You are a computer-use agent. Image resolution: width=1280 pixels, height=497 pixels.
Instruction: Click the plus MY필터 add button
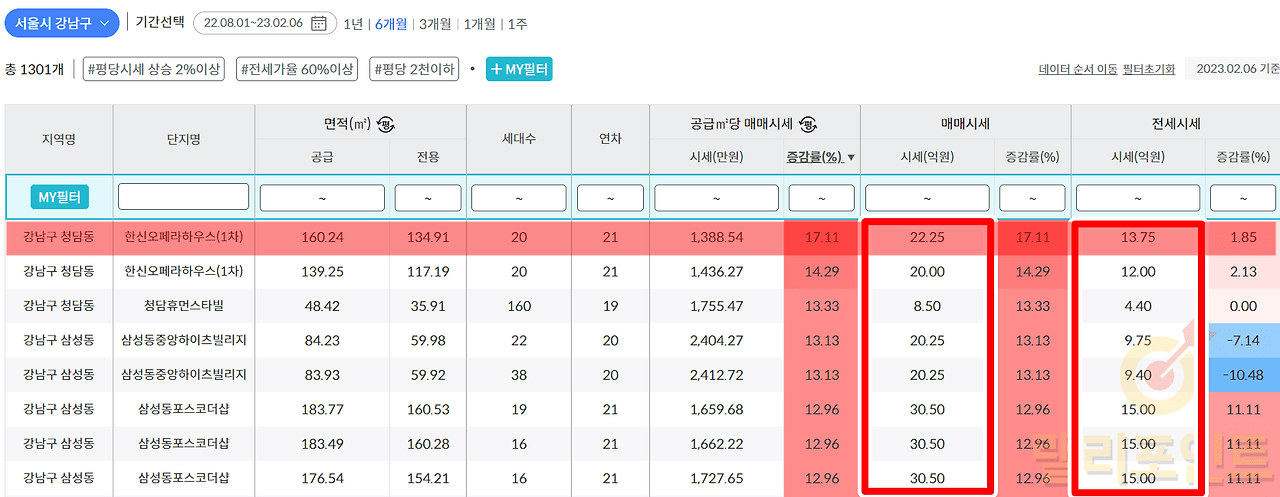click(519, 69)
